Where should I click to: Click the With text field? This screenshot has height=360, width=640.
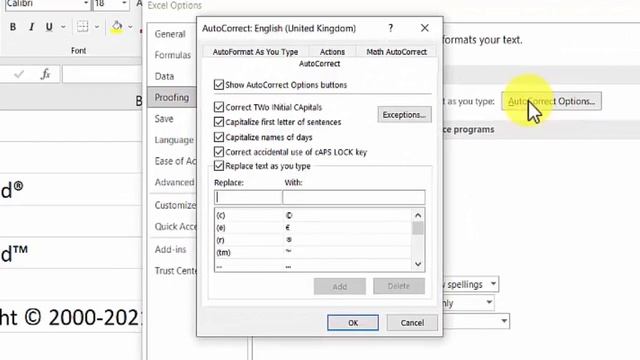pyautogui.click(x=353, y=197)
